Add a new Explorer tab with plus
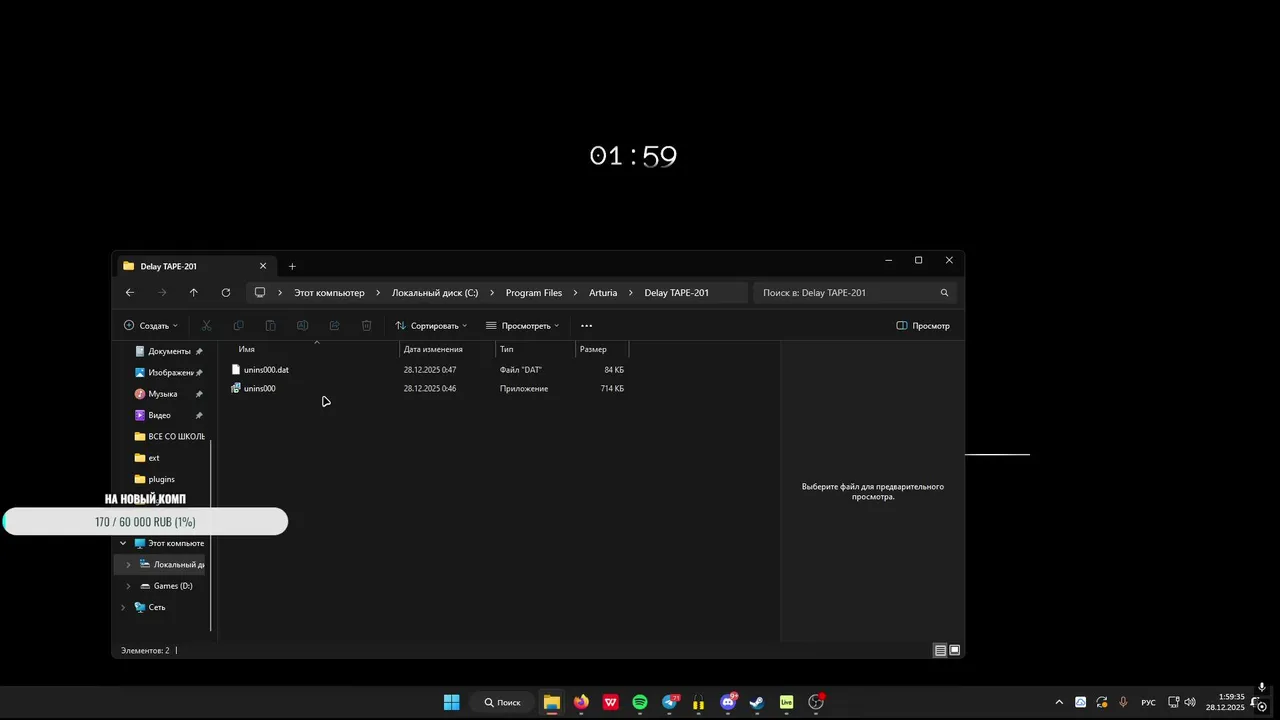The image size is (1280, 720). point(292,266)
